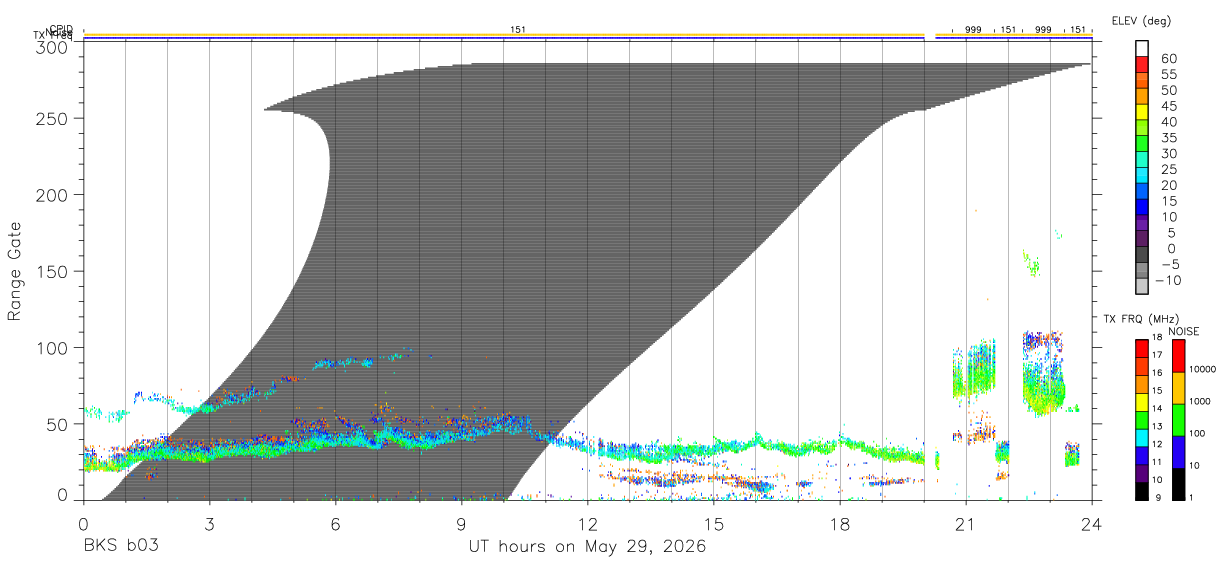
Task: Click the -10 label on ELEV colorbar
Action: [x=1168, y=280]
